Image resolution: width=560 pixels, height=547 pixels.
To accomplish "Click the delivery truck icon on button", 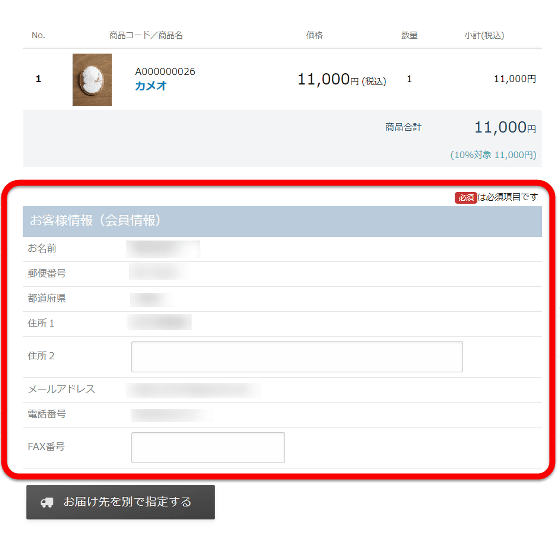I will [47, 502].
